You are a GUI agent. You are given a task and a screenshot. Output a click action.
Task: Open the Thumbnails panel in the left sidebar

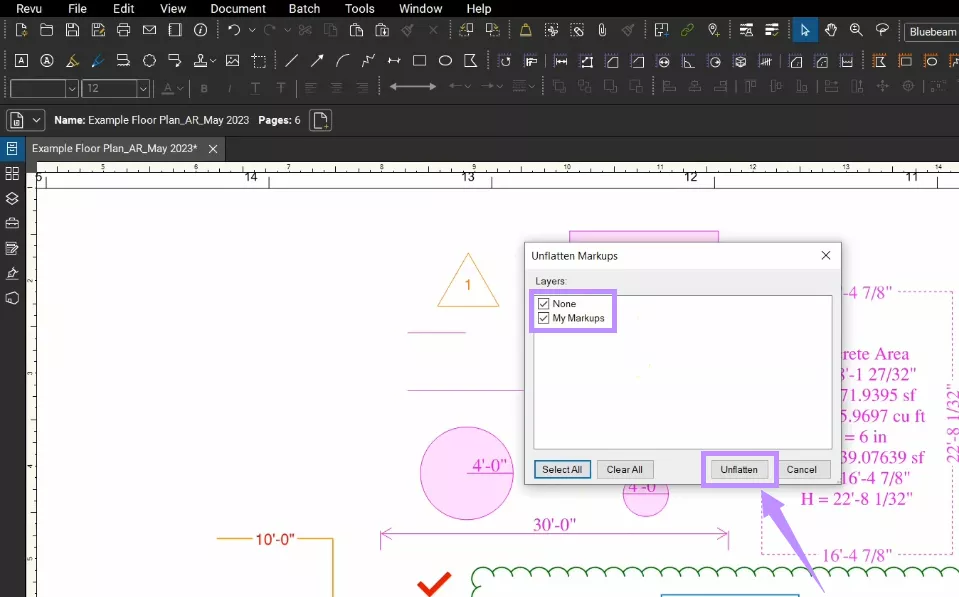(11, 172)
